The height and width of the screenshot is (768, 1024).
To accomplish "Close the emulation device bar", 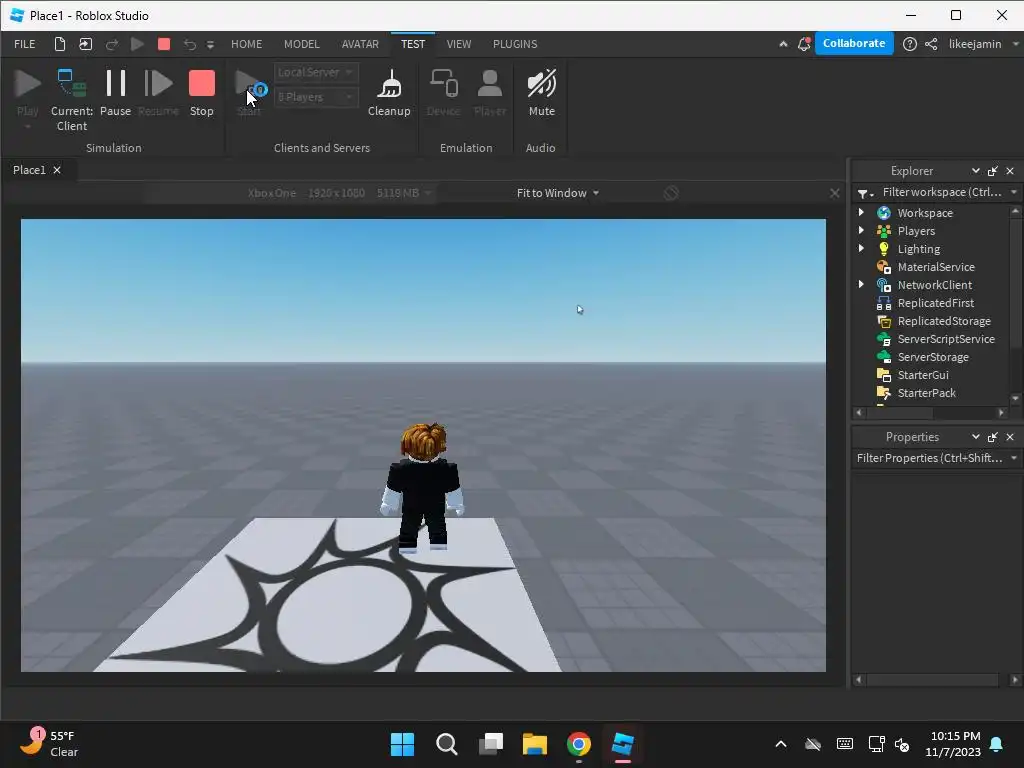I will tap(835, 193).
